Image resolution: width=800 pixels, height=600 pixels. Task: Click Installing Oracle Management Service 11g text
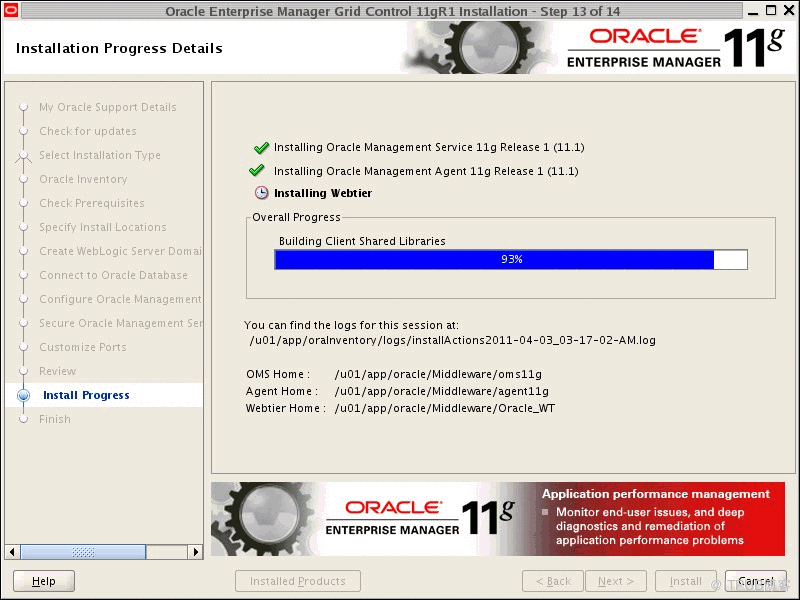click(429, 147)
